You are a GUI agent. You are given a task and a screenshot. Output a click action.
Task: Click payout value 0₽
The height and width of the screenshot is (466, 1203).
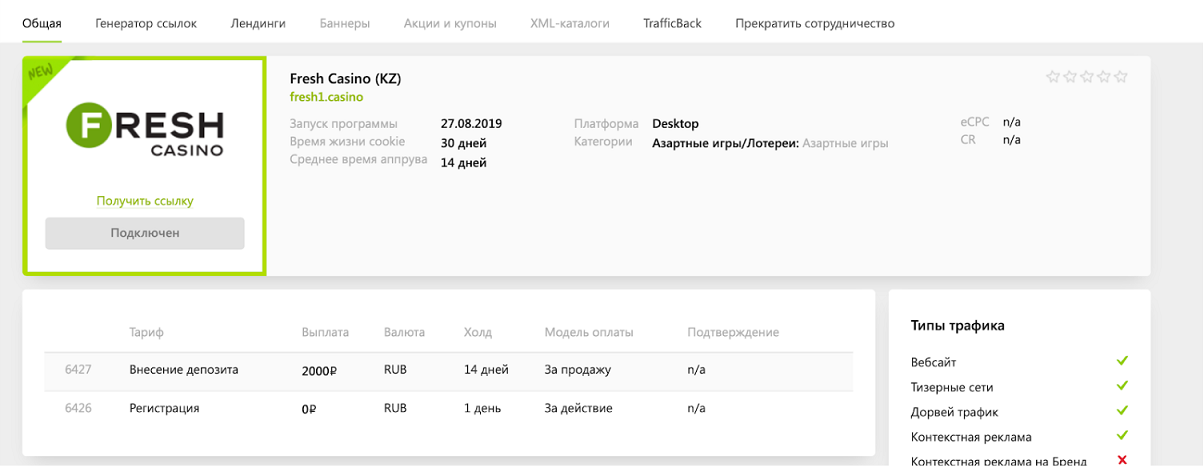[309, 409]
